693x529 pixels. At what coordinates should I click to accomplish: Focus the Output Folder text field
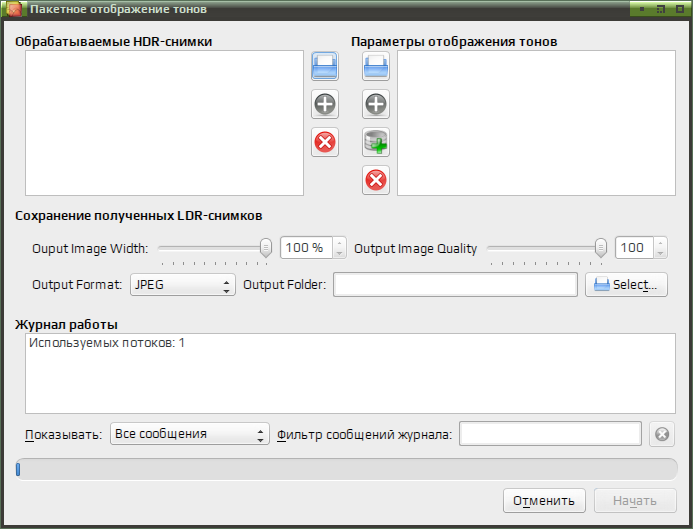pos(455,285)
